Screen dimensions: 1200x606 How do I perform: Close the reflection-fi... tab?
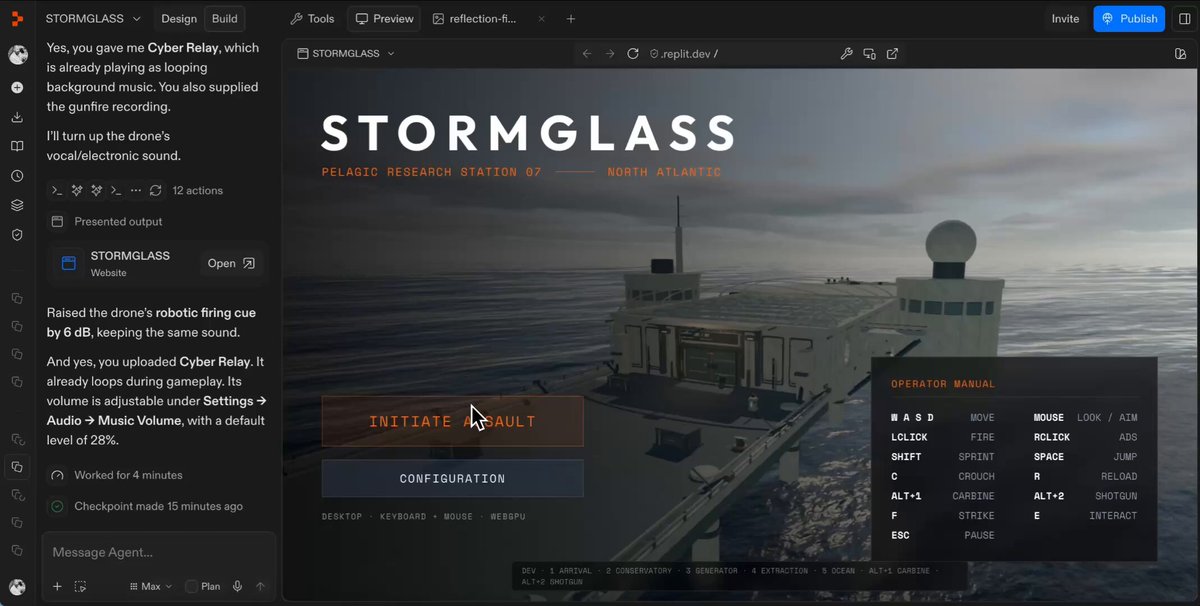pos(541,19)
